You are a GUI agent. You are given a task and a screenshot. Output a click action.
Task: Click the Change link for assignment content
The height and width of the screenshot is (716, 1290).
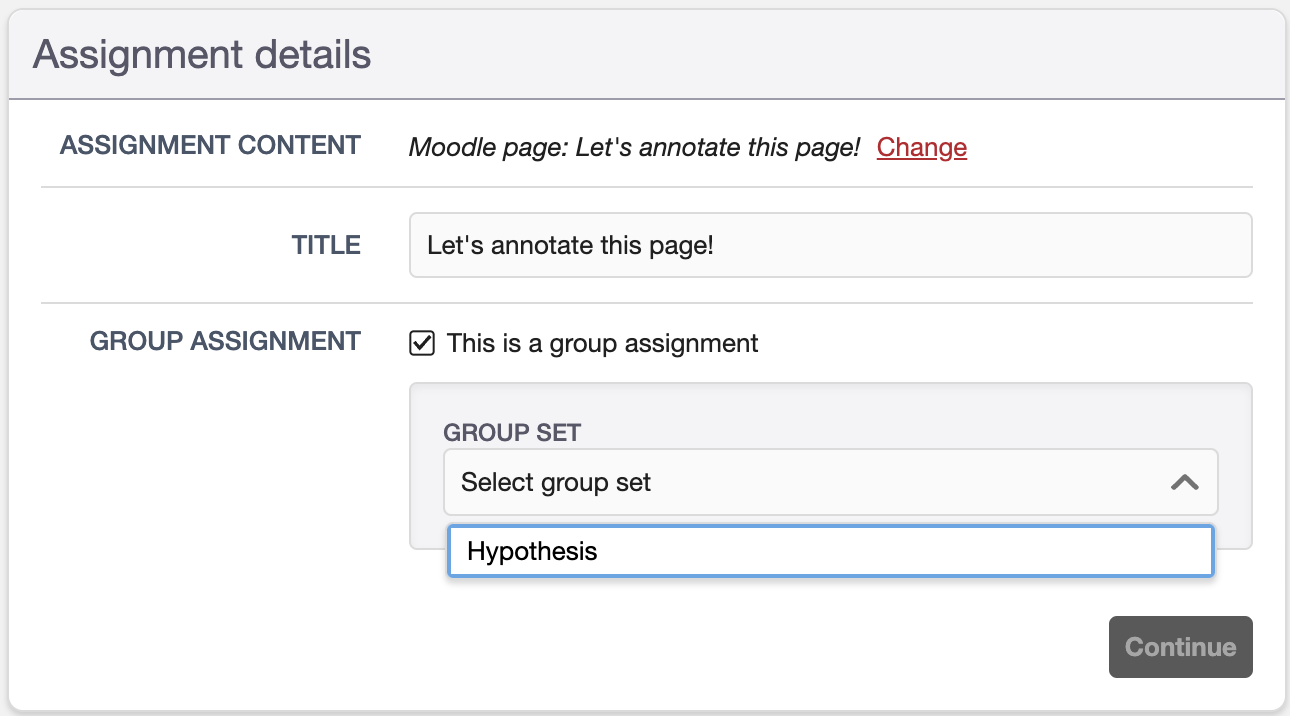921,148
